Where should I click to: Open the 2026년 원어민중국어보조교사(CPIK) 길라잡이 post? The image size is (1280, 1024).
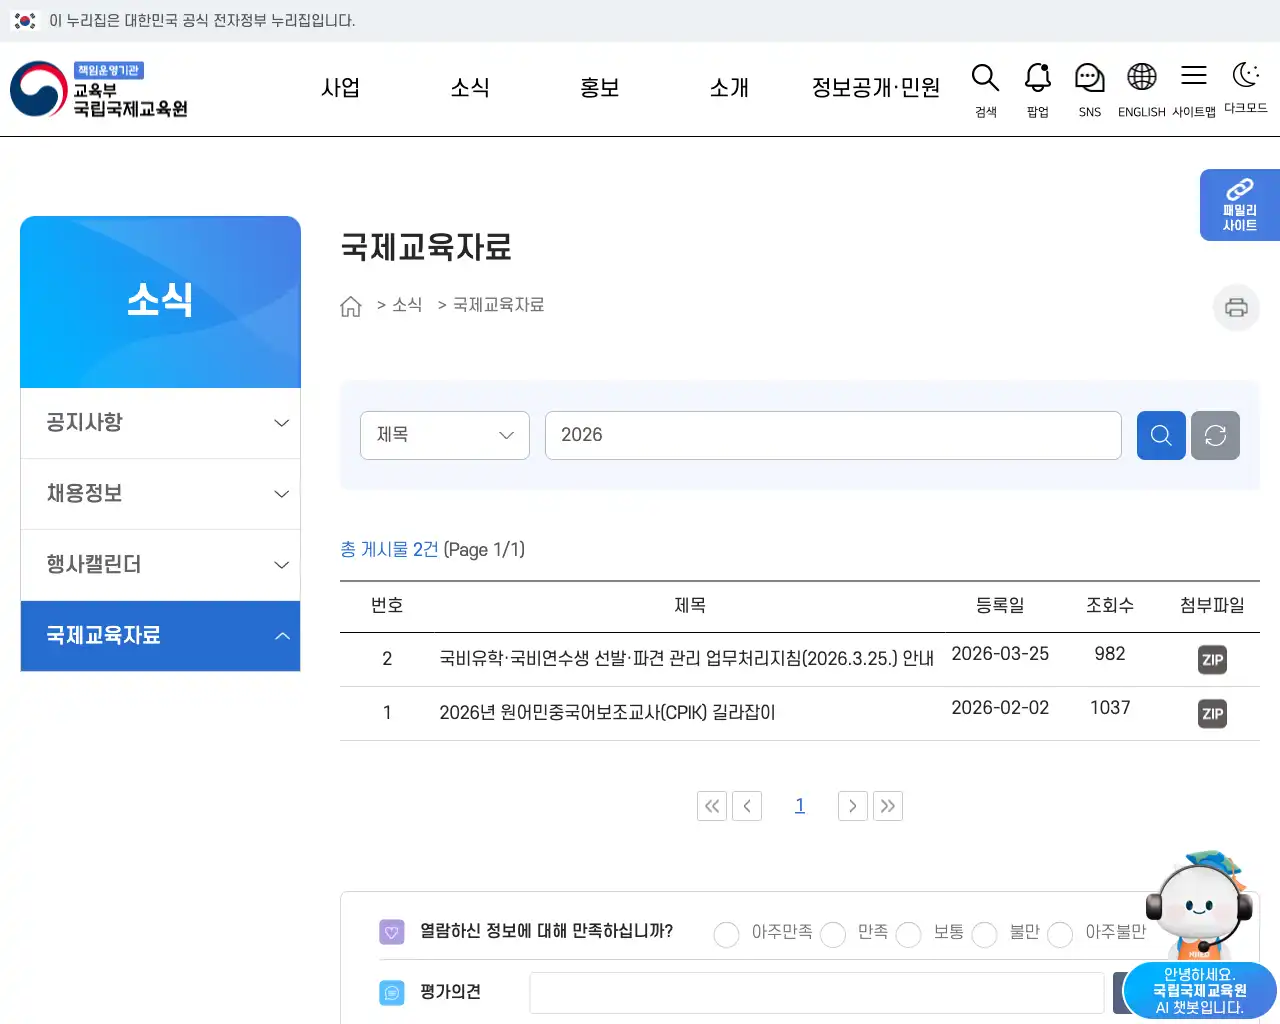coord(607,713)
